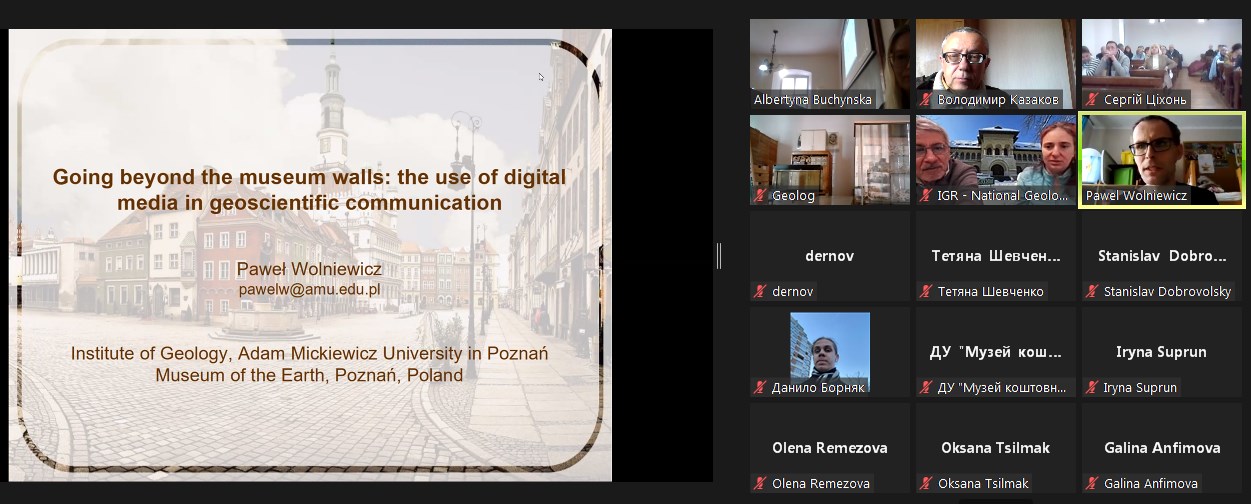Click the pawelw@amu.edu.pl email on slide

(x=309, y=289)
